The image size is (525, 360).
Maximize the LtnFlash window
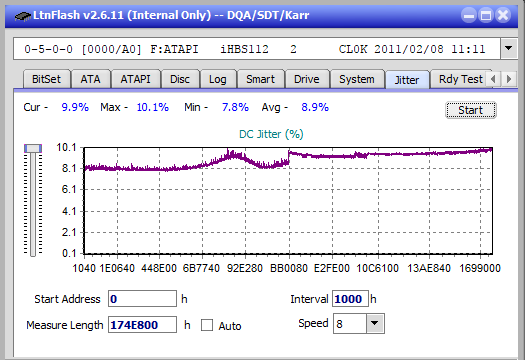486,15
